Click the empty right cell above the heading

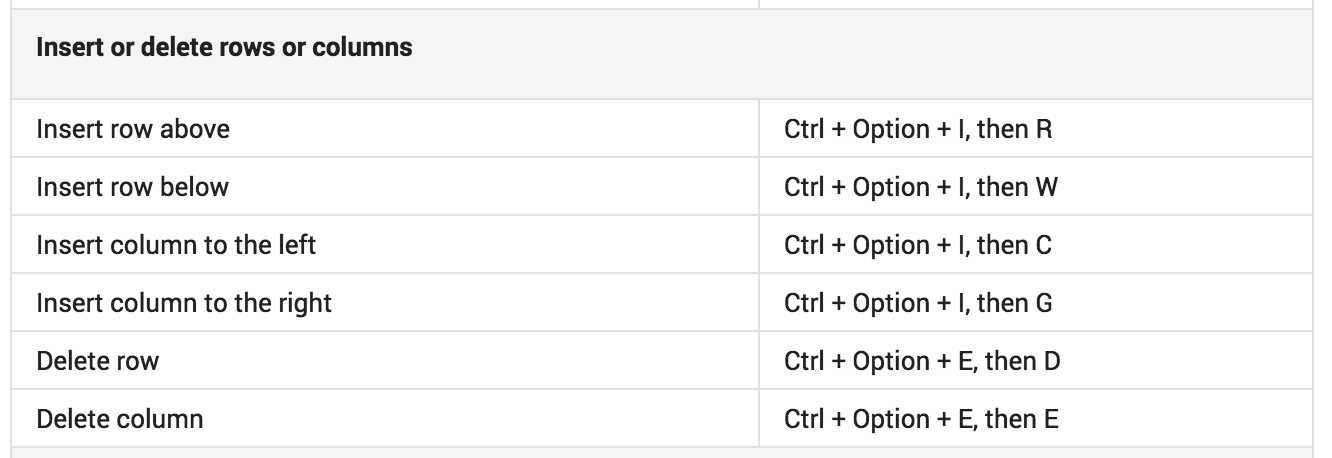[1035, 4]
